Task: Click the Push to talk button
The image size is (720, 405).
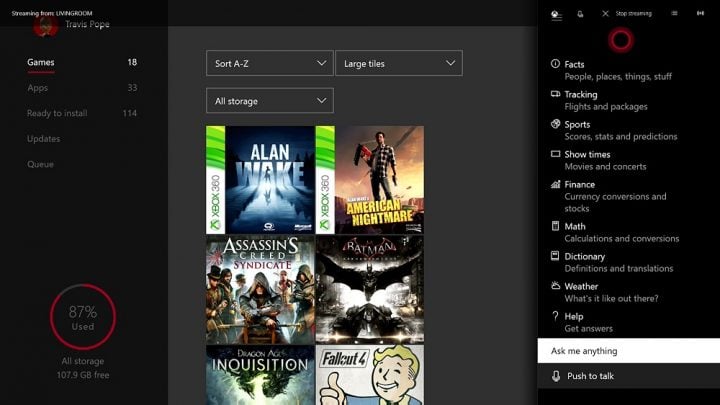Action: (629, 376)
